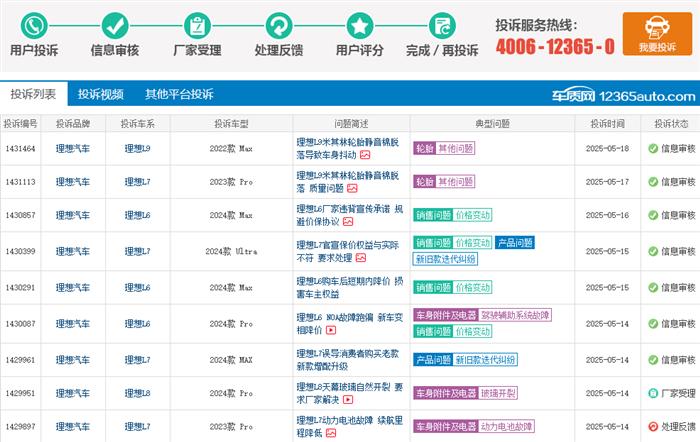This screenshot has width=700, height=442.
Task: Play video icon in complaint 1430087 summary
Action: [331, 330]
